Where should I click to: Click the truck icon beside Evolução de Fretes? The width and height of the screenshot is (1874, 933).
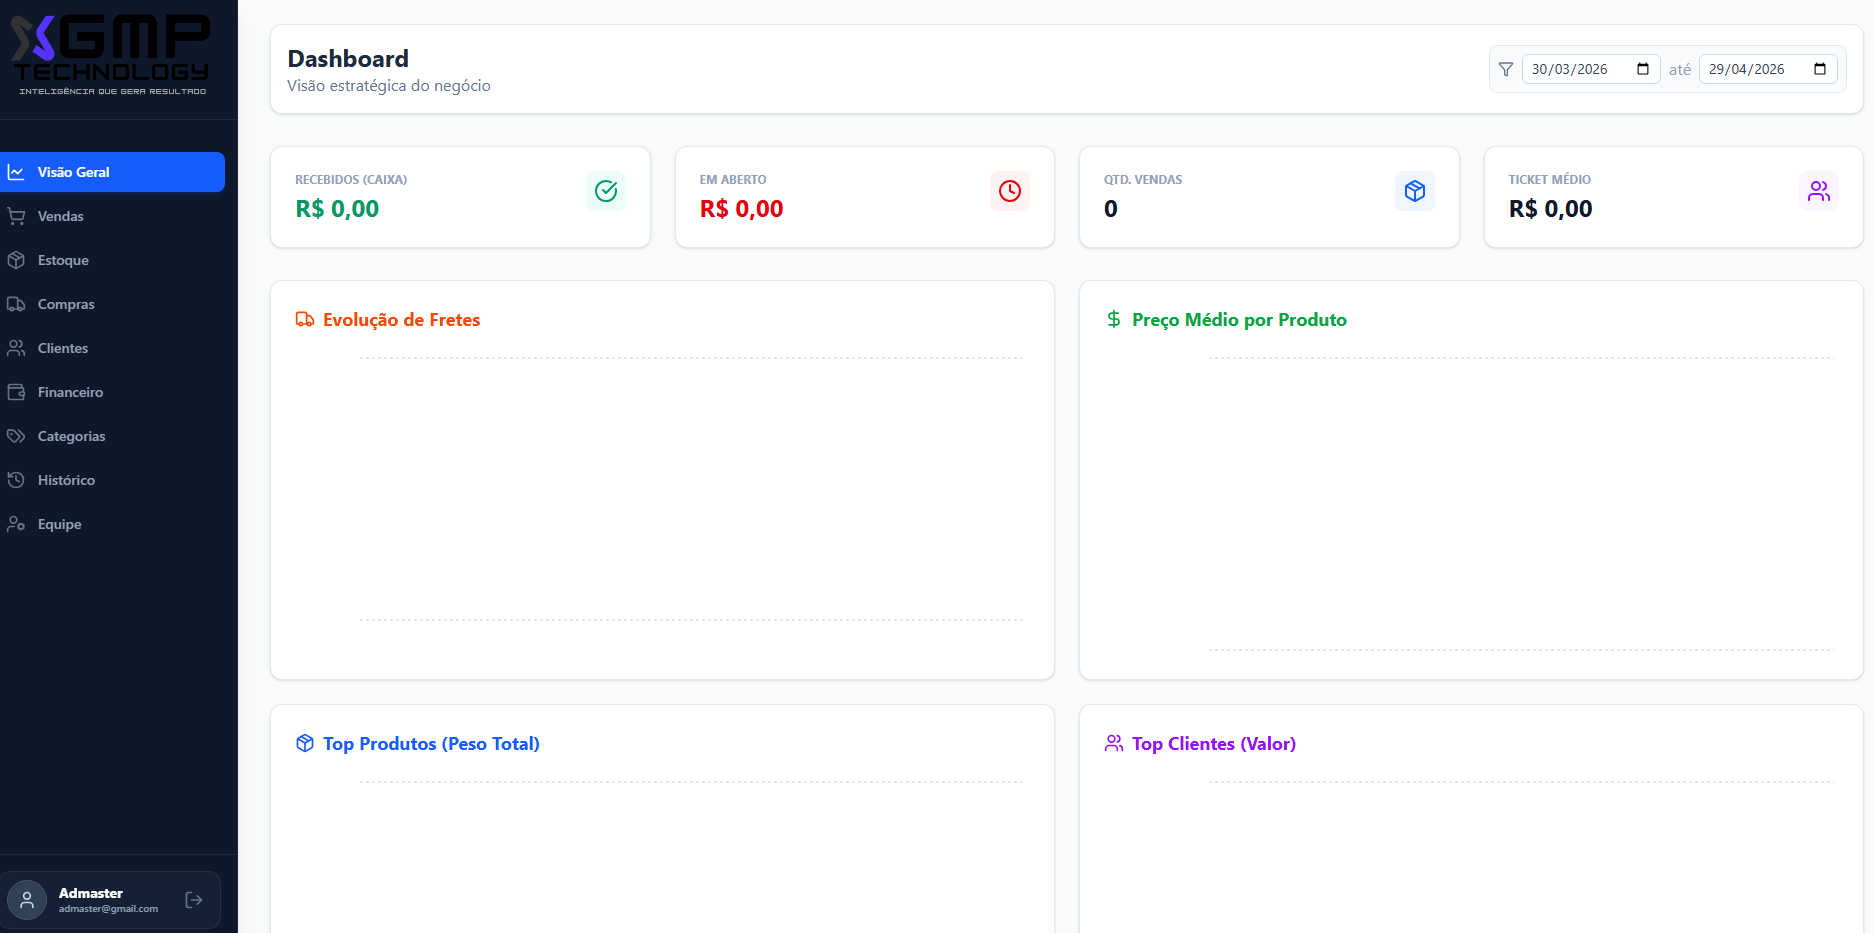305,319
